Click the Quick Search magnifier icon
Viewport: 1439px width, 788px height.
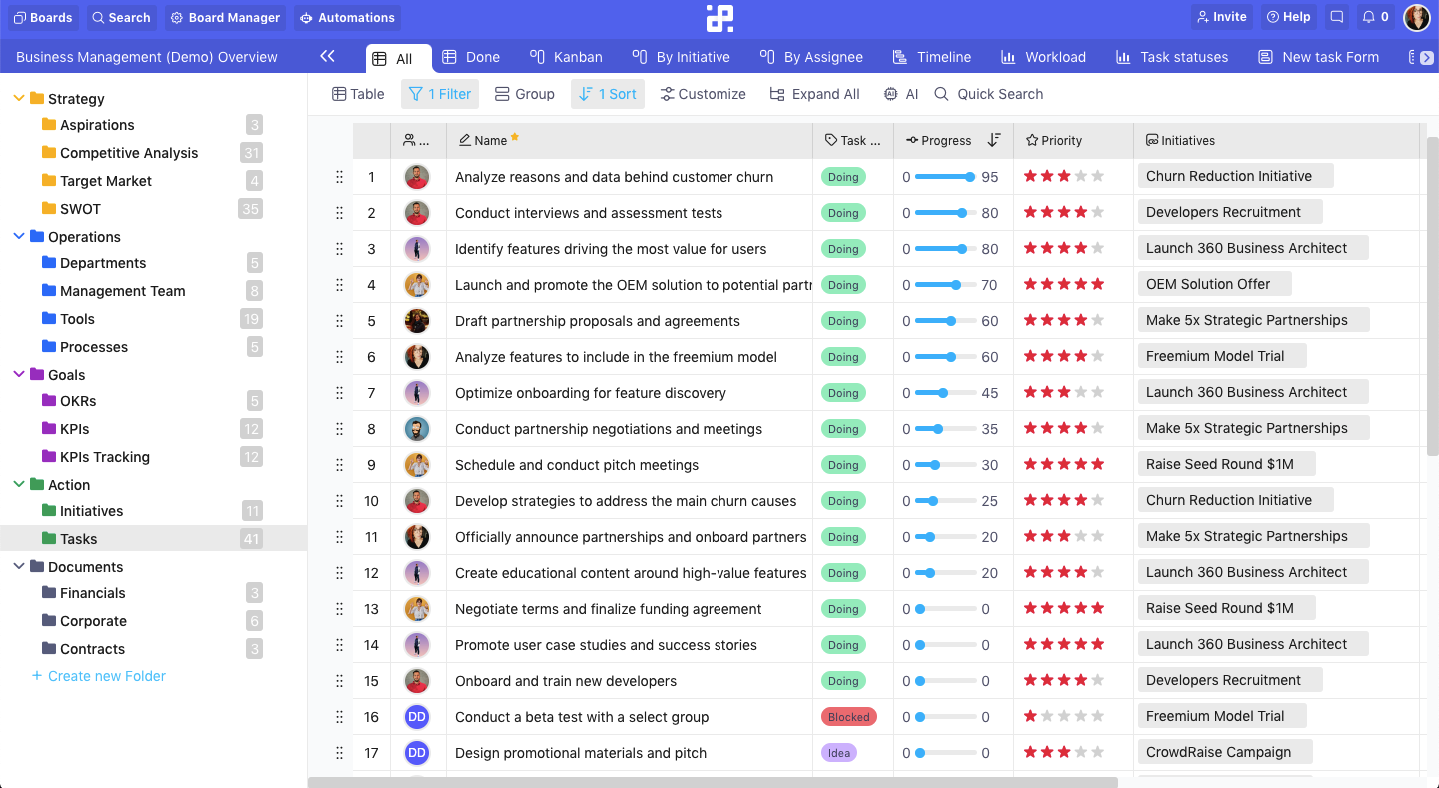point(940,93)
